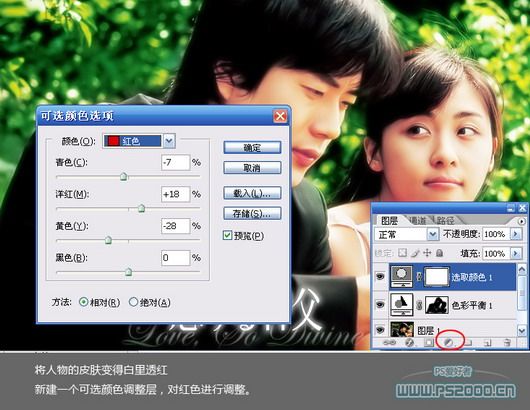Image resolution: width=530 pixels, height=410 pixels.
Task: Select the black layer mask of 色彩平衡 1
Action: [436, 305]
